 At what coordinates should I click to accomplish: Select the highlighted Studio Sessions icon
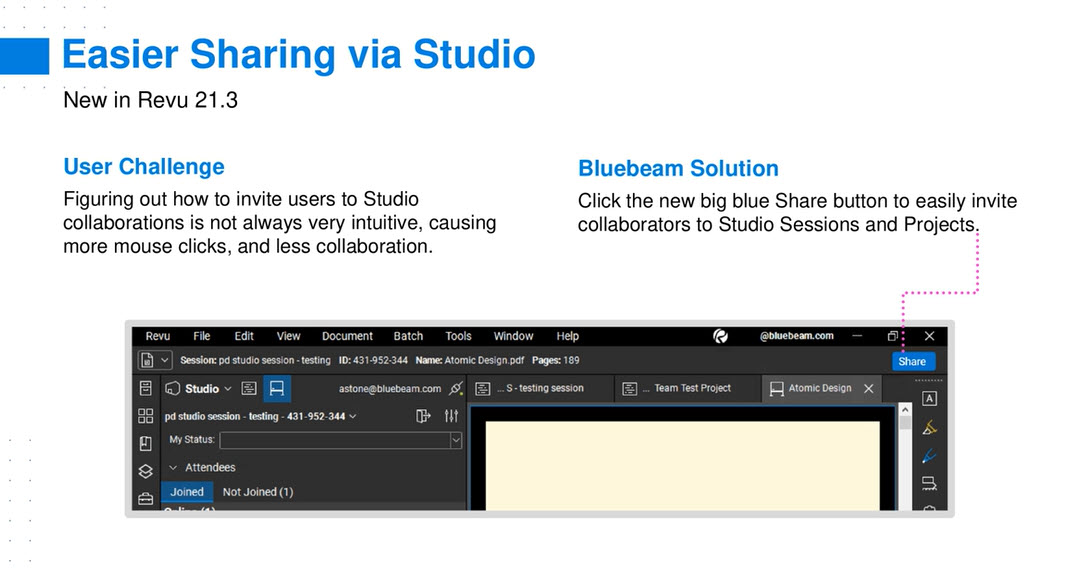277,388
